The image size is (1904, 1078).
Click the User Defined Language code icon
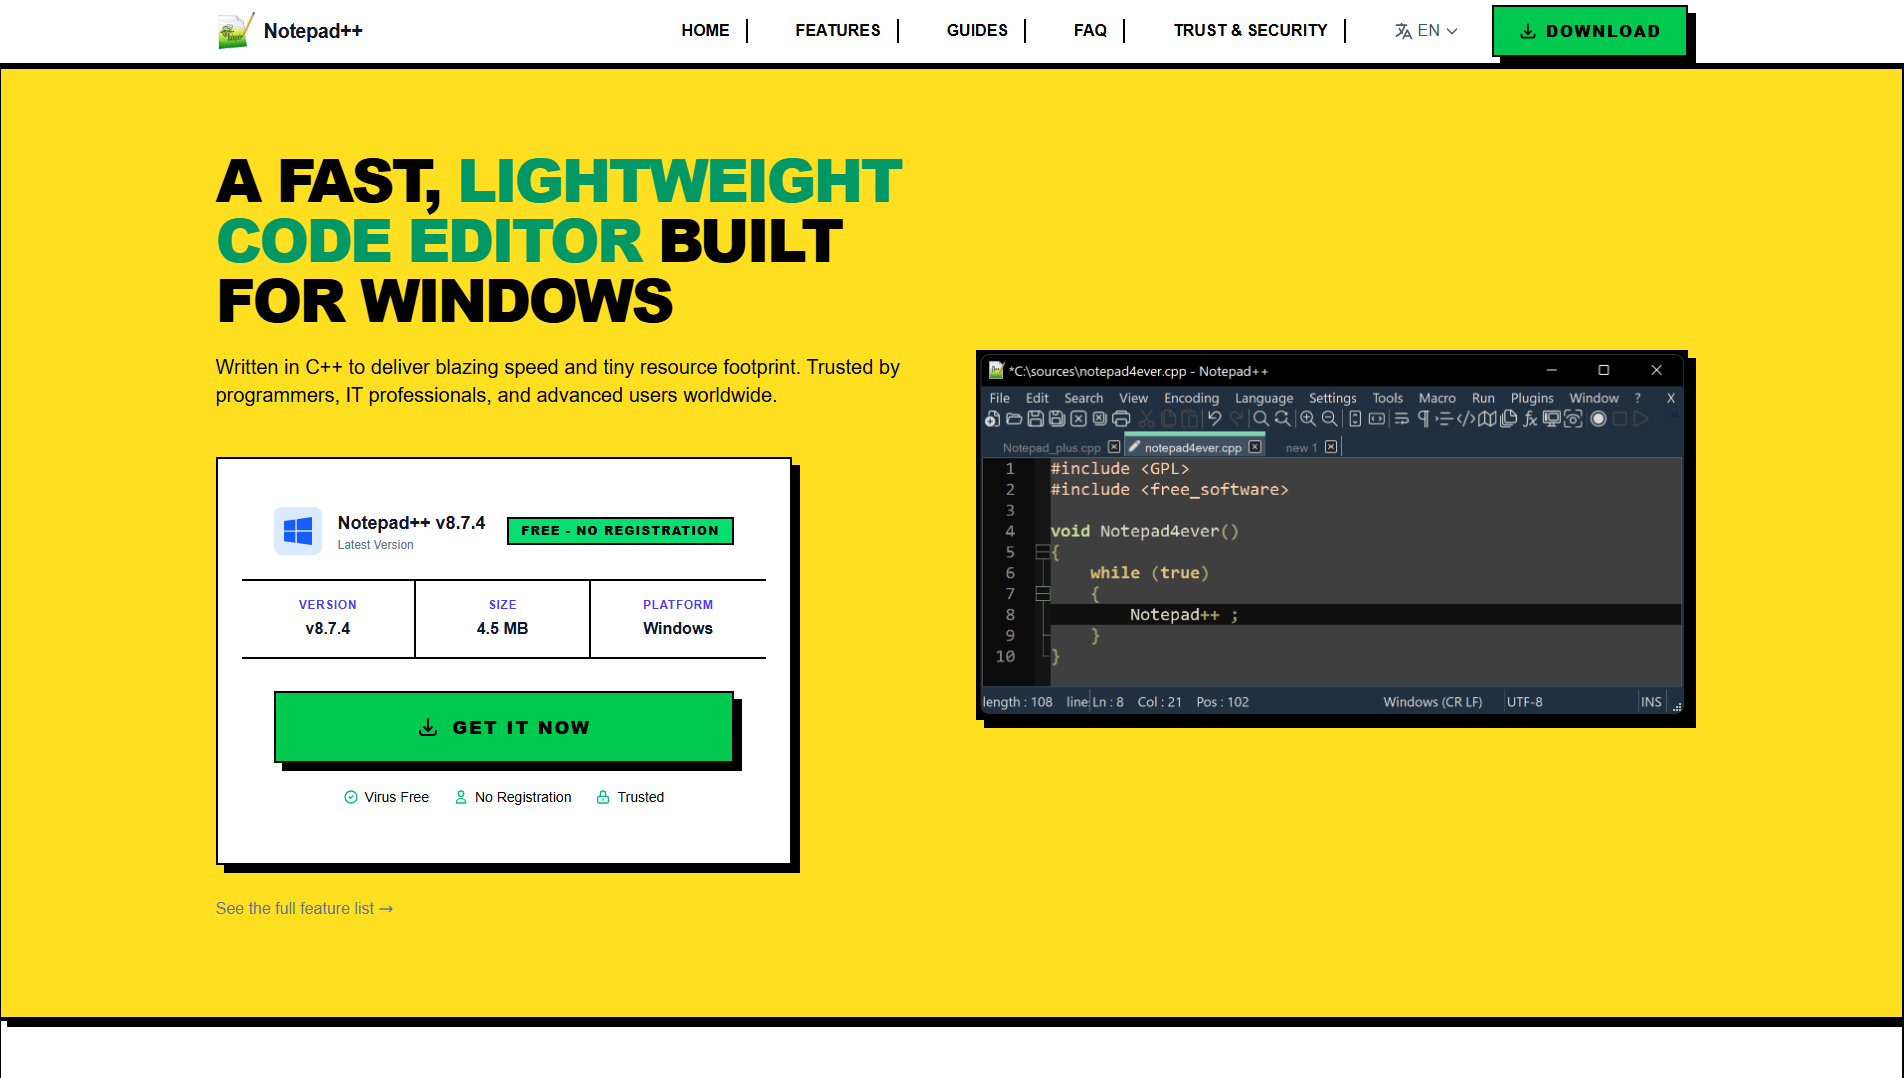click(1466, 419)
